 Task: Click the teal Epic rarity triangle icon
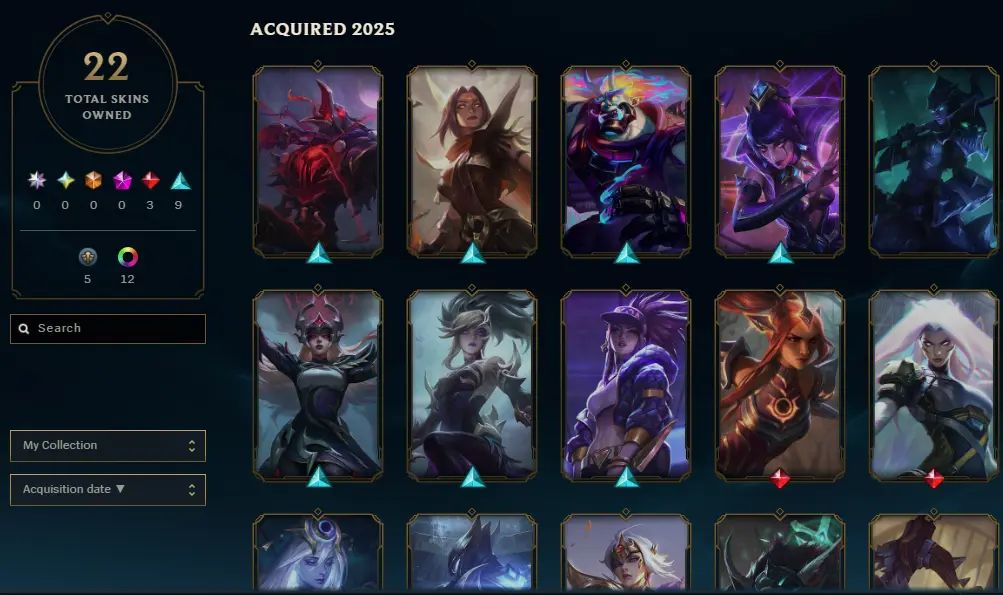pos(180,181)
